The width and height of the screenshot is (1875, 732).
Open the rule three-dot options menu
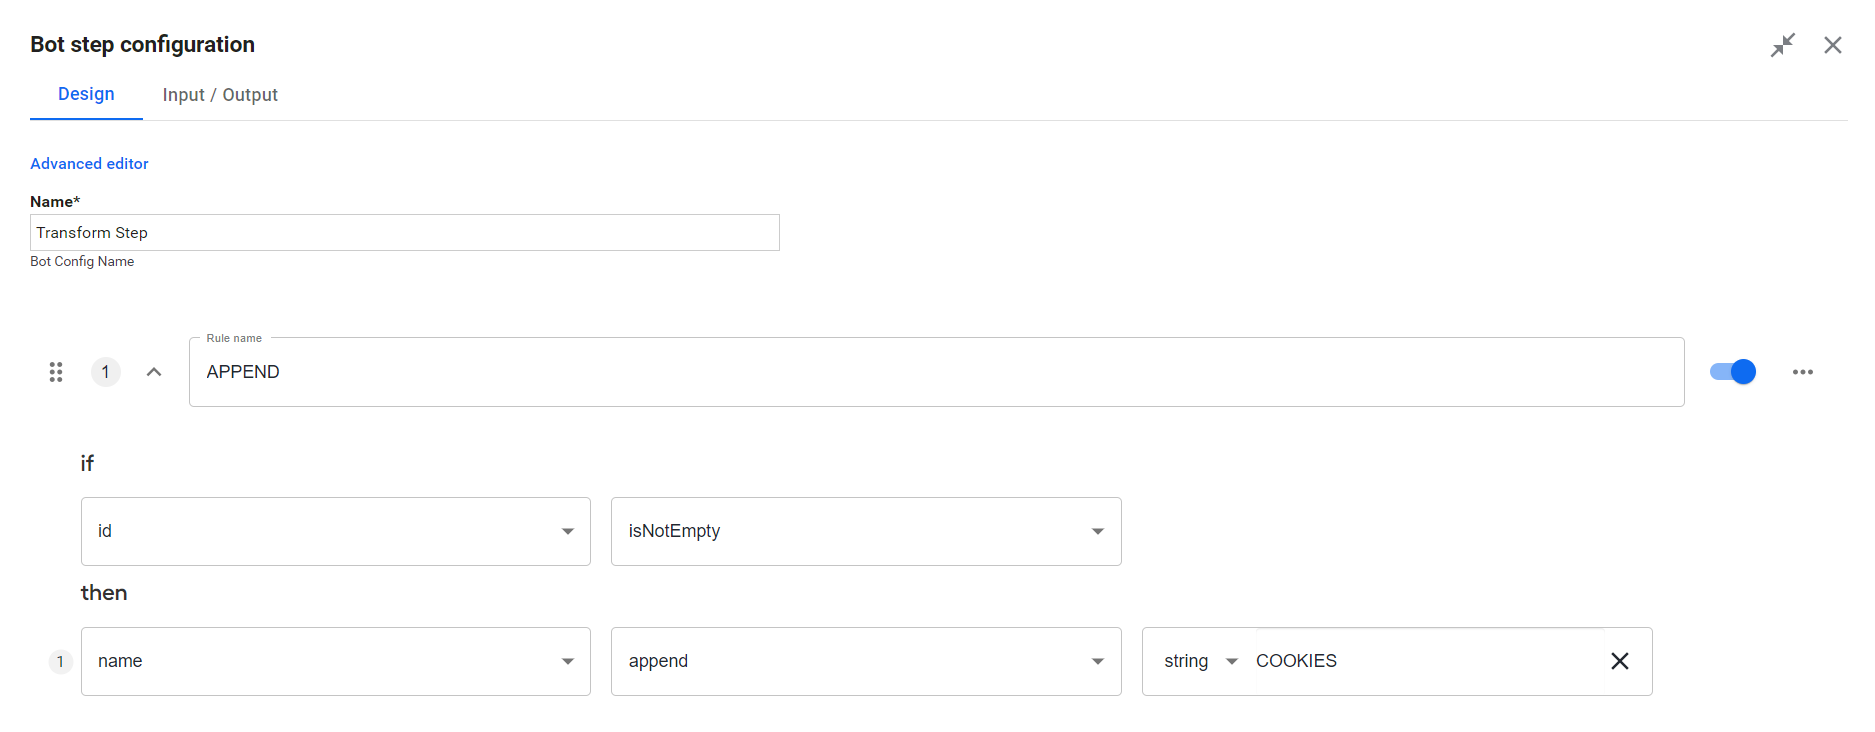click(x=1802, y=372)
